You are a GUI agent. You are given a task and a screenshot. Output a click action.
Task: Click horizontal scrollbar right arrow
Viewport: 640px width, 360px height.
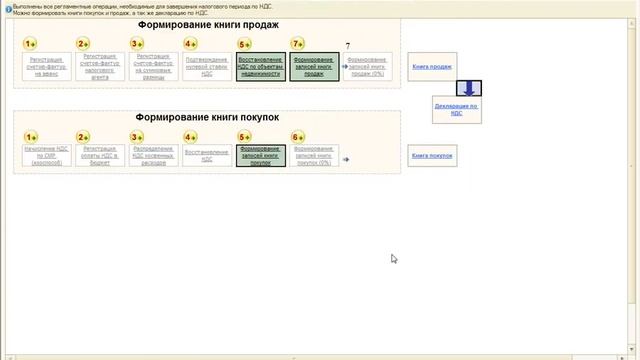tap(622, 358)
